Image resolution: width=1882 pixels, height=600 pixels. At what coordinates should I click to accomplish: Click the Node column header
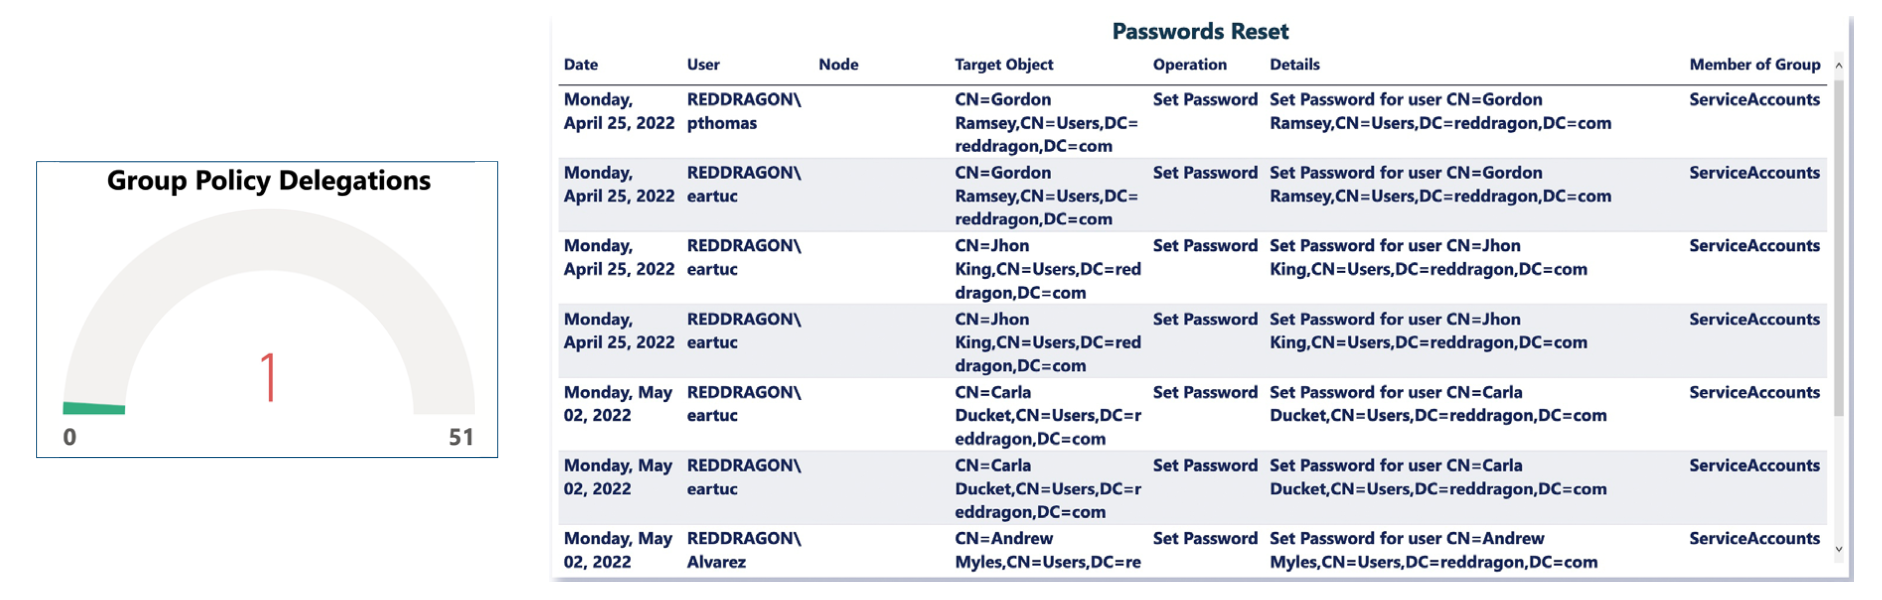coord(838,64)
